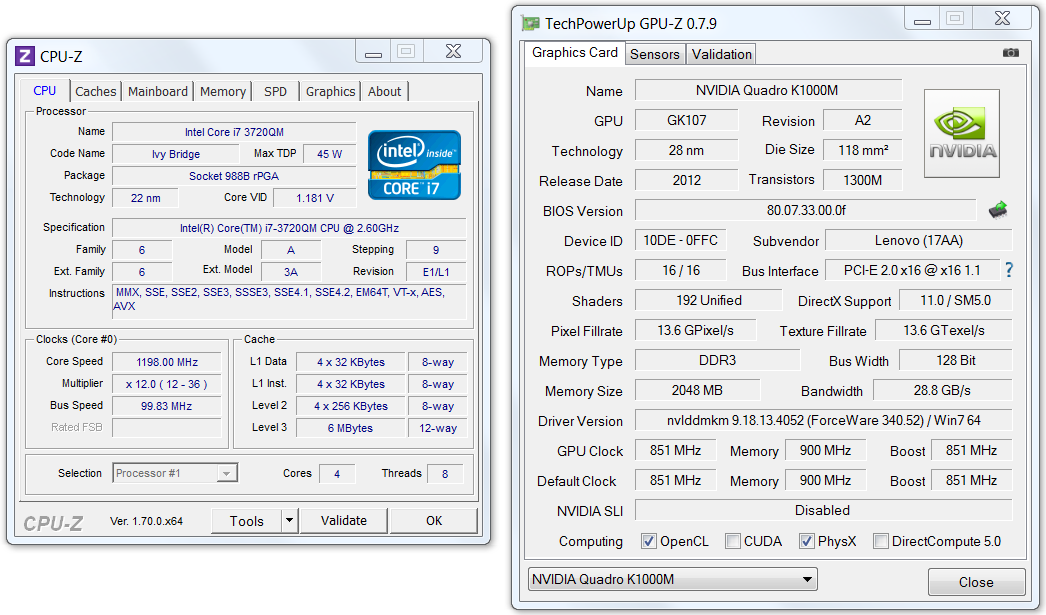Enable the DirectCompute 5.0 checkbox
Screen dimensions: 1046x615
click(880, 541)
